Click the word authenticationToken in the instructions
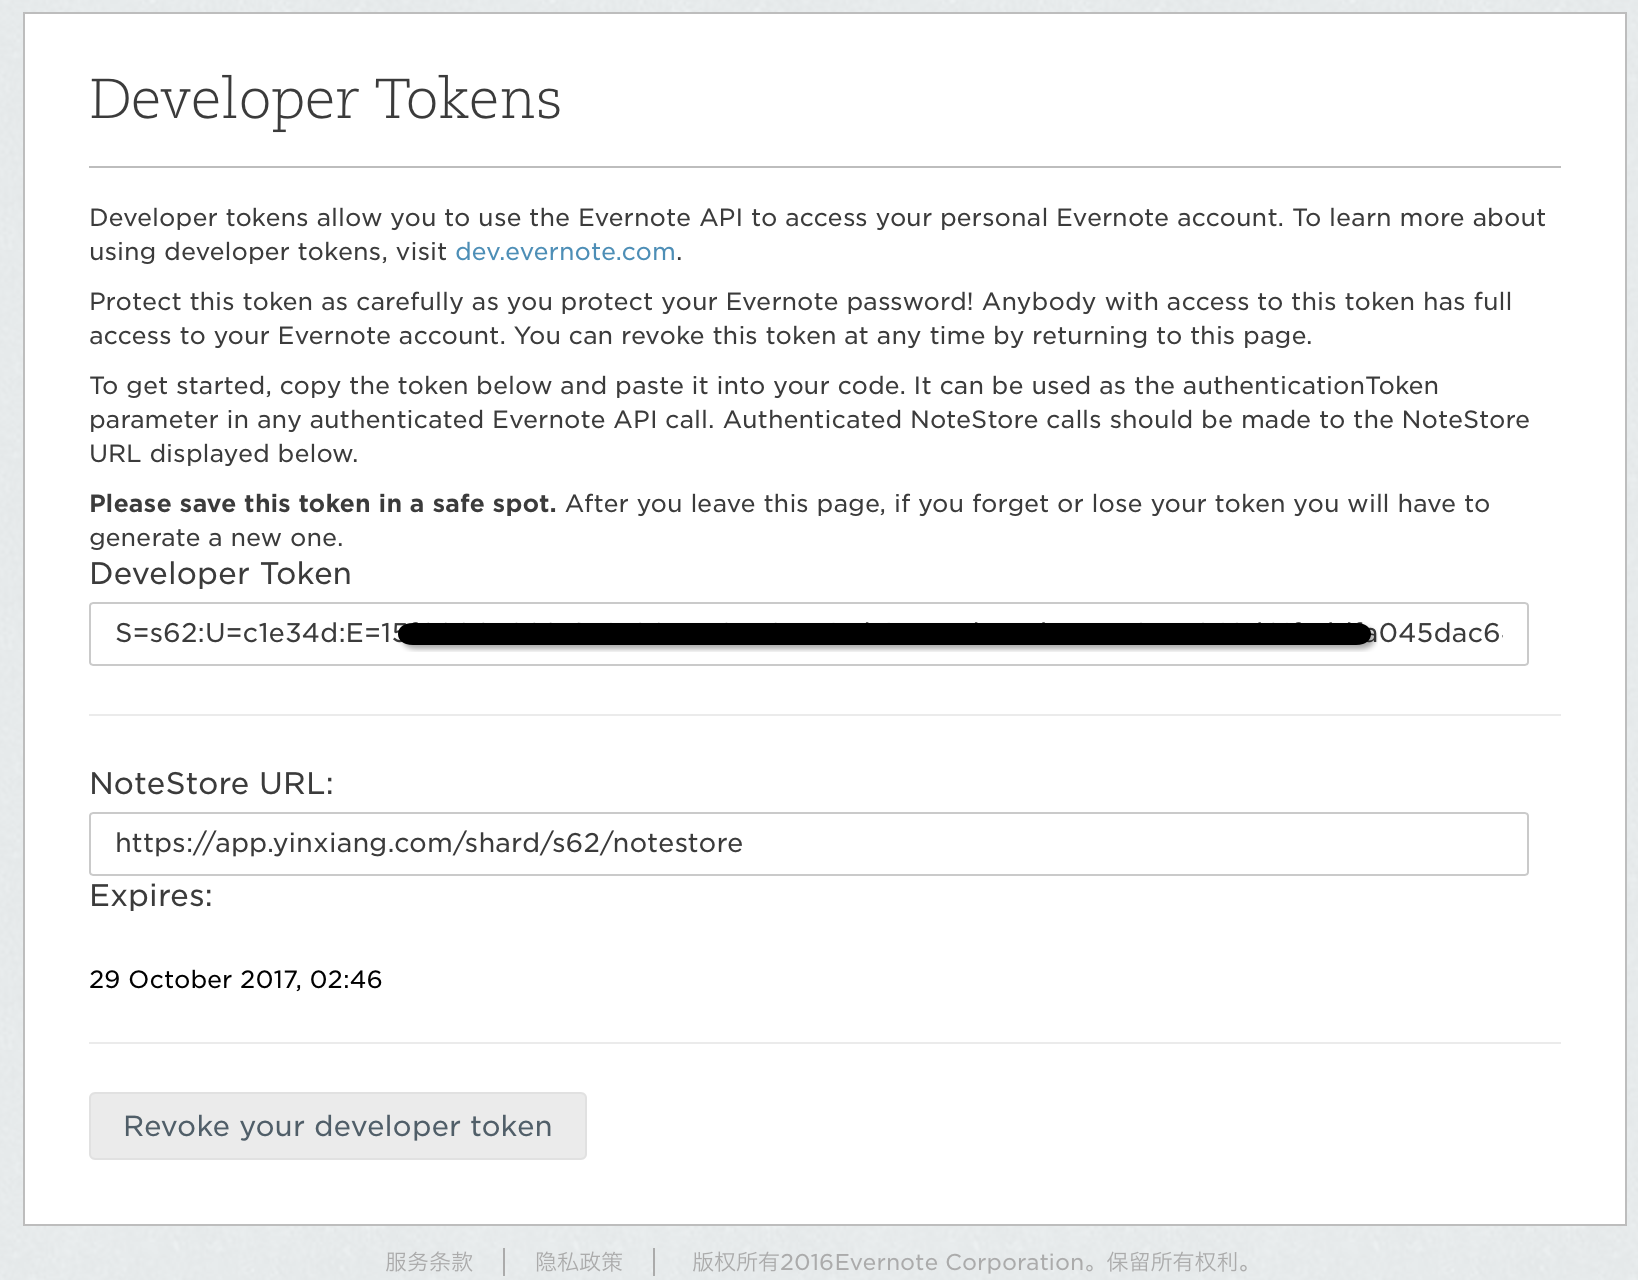The image size is (1638, 1280). pyautogui.click(x=1310, y=386)
